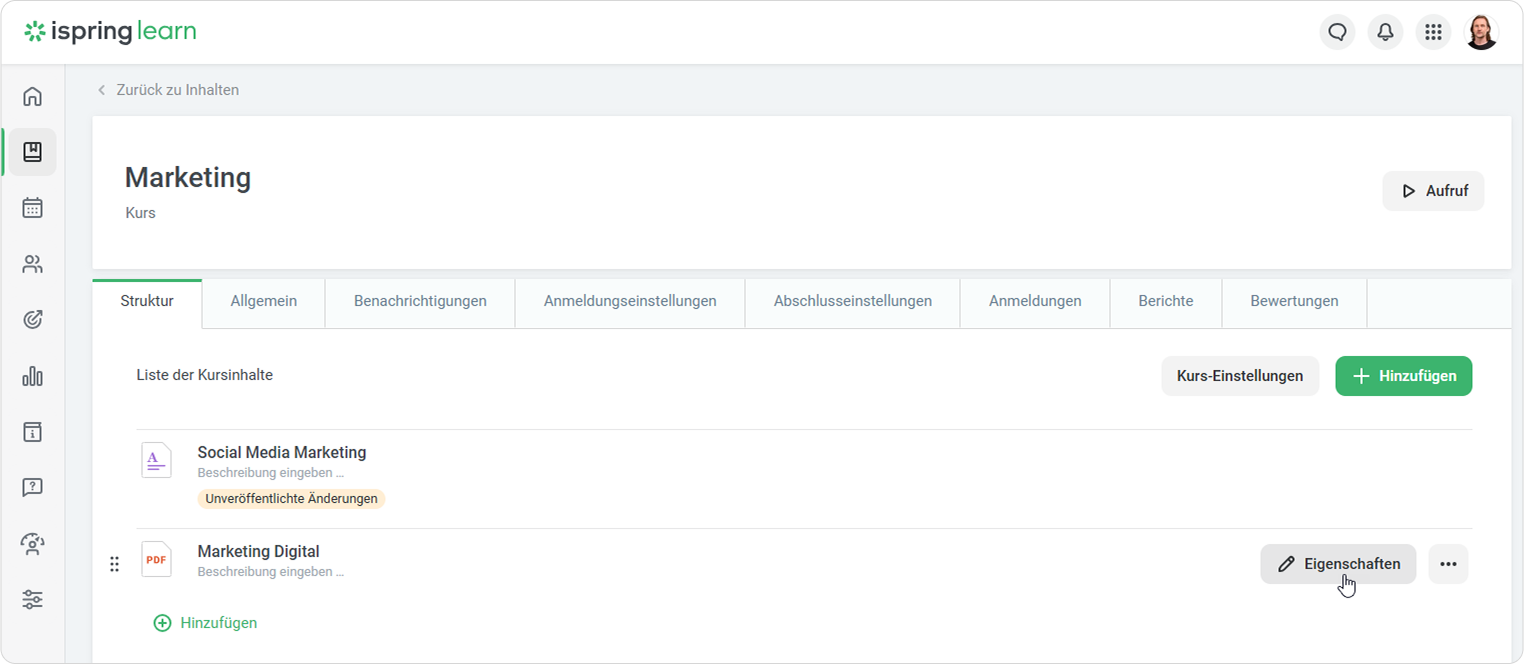This screenshot has width=1524, height=664.
Task: Open the users icon in sidebar
Action: 32,264
